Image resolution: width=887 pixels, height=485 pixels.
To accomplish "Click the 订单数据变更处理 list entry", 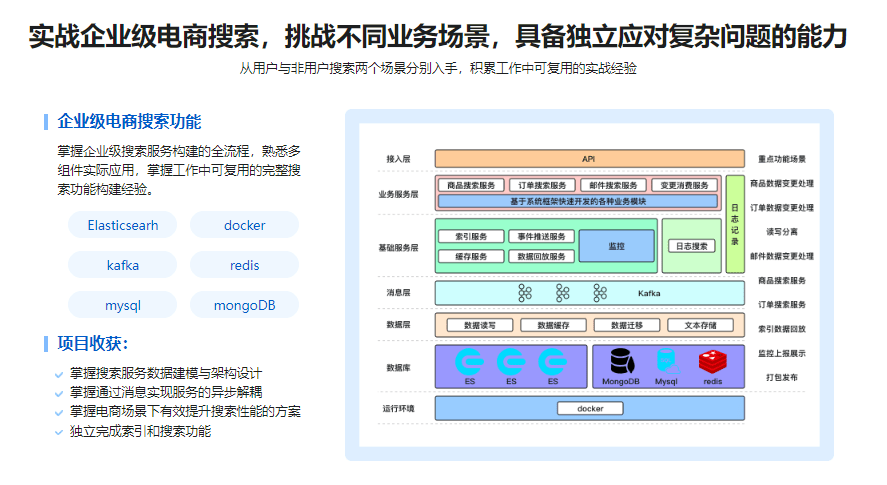I will point(782,208).
